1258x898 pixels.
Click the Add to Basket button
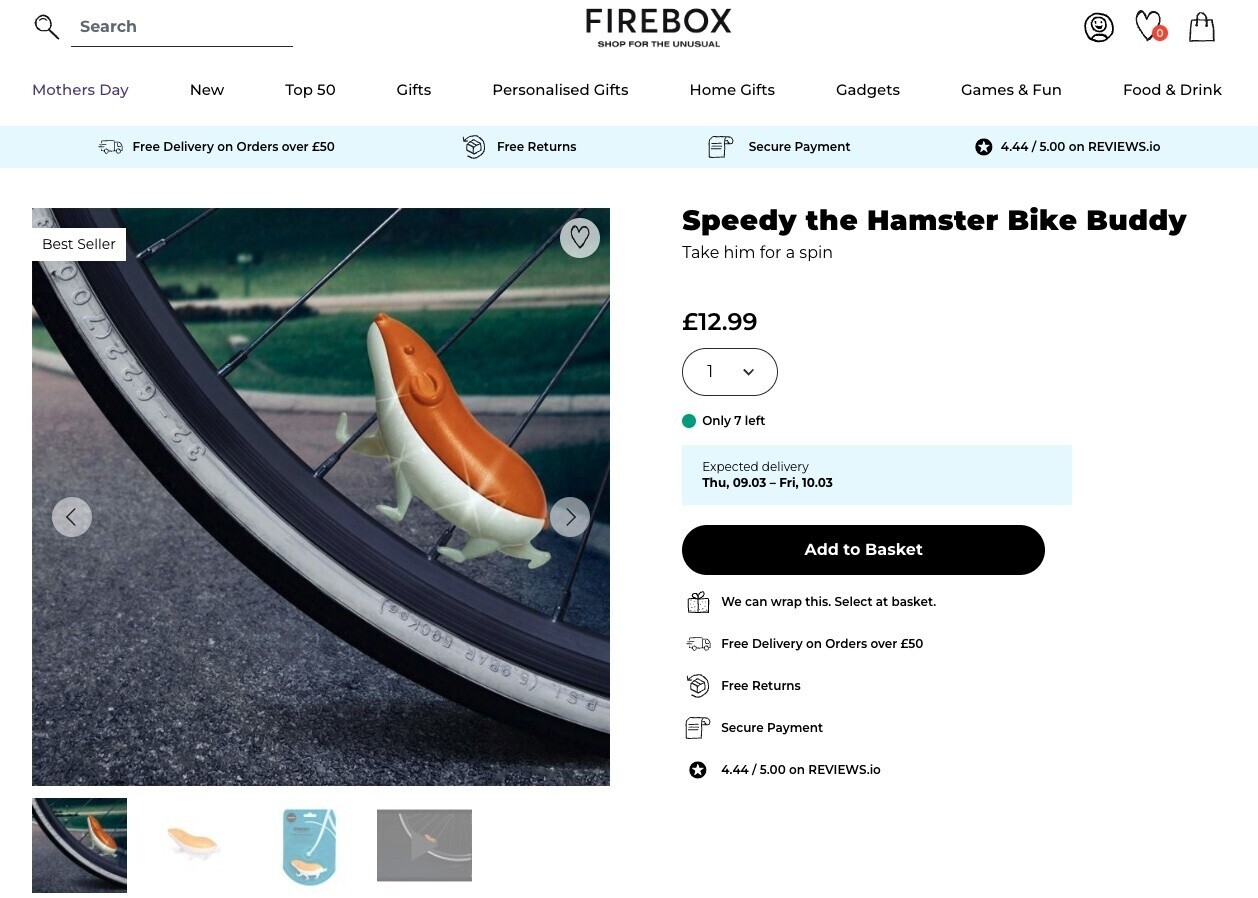coord(862,549)
